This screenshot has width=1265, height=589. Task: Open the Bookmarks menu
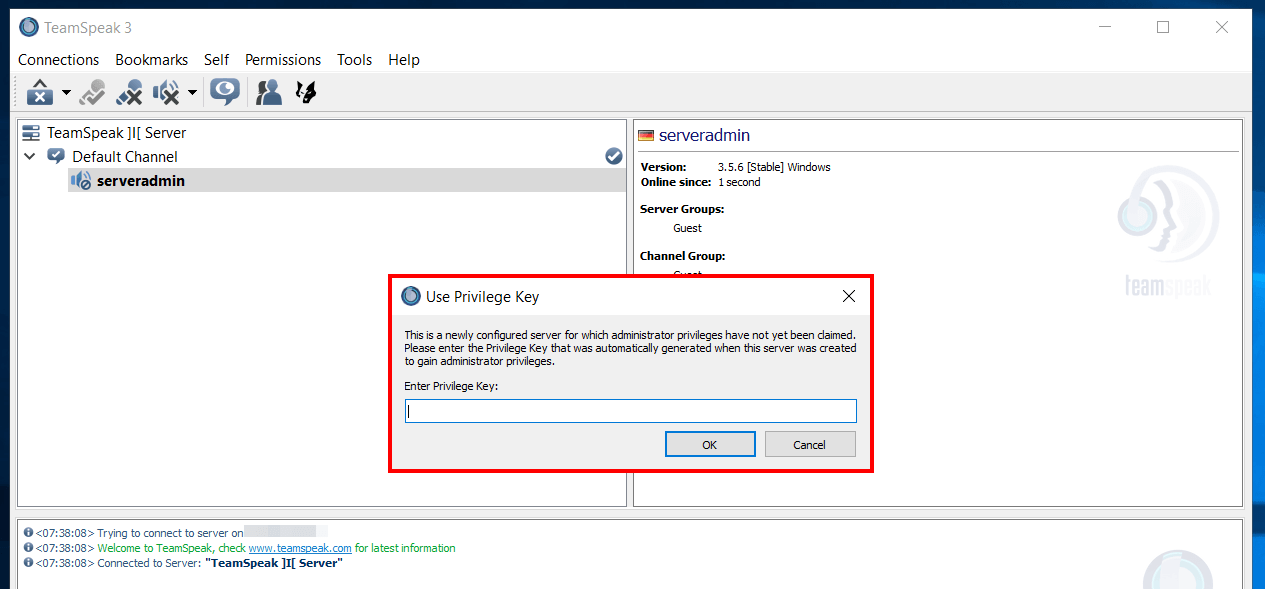pyautogui.click(x=151, y=60)
